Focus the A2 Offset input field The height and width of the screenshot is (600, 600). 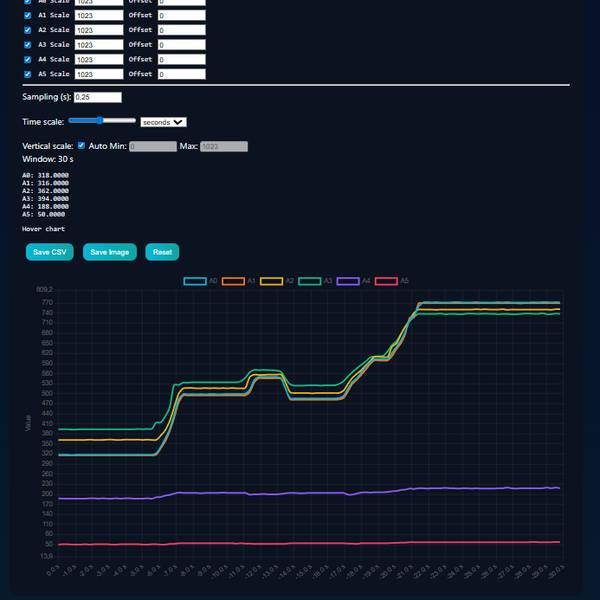click(x=182, y=30)
